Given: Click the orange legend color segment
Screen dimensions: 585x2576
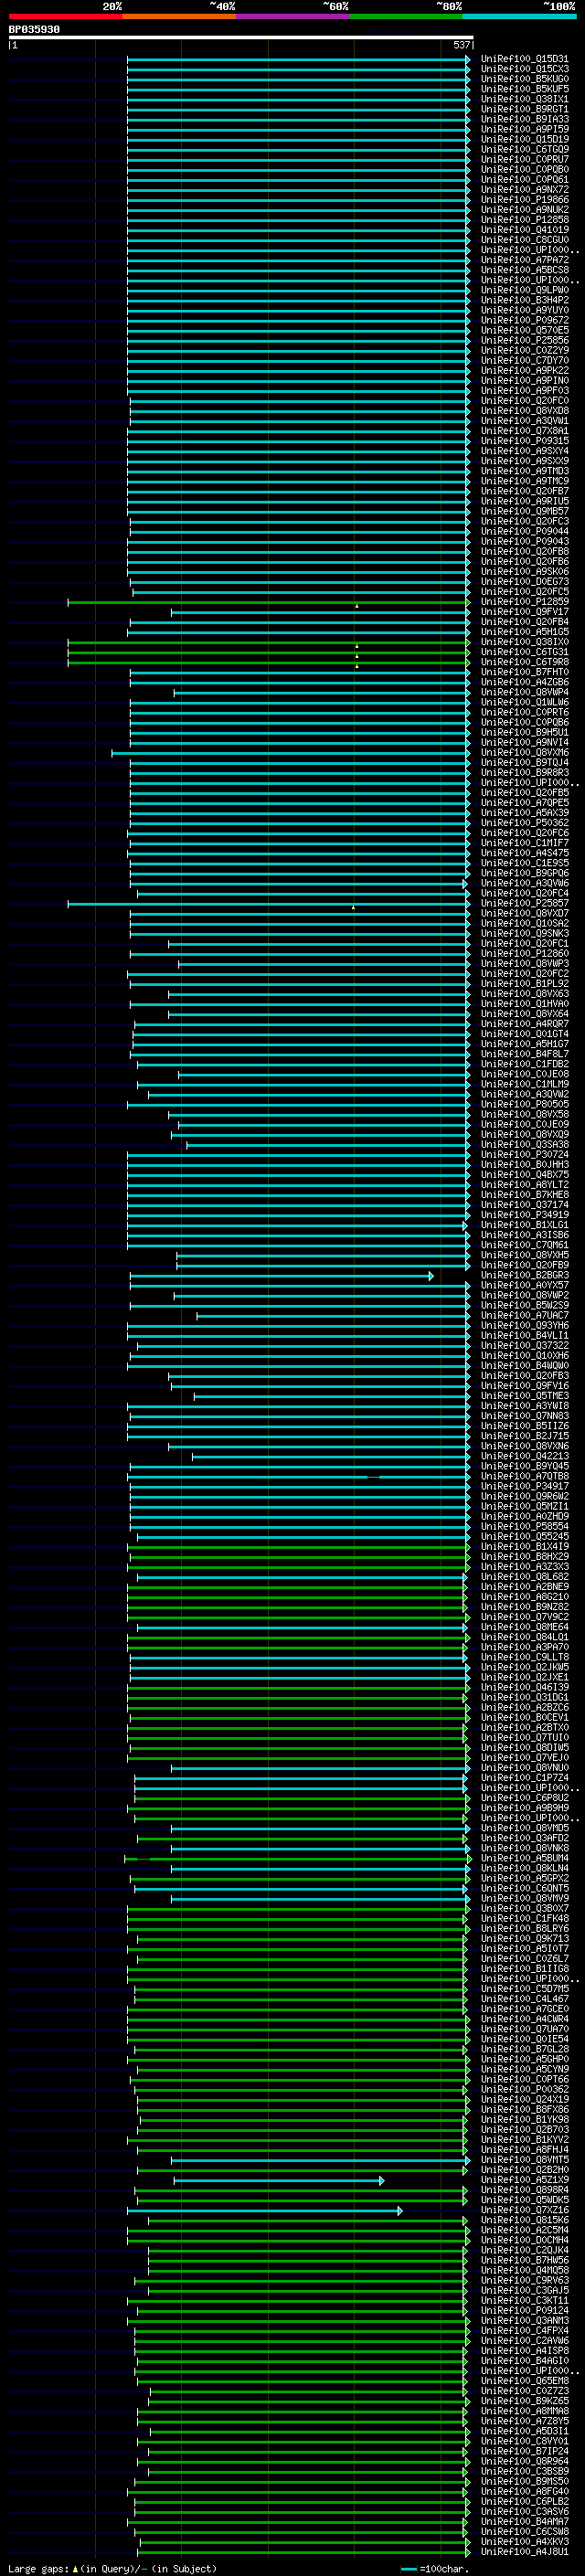Looking at the screenshot, I should tap(179, 16).
